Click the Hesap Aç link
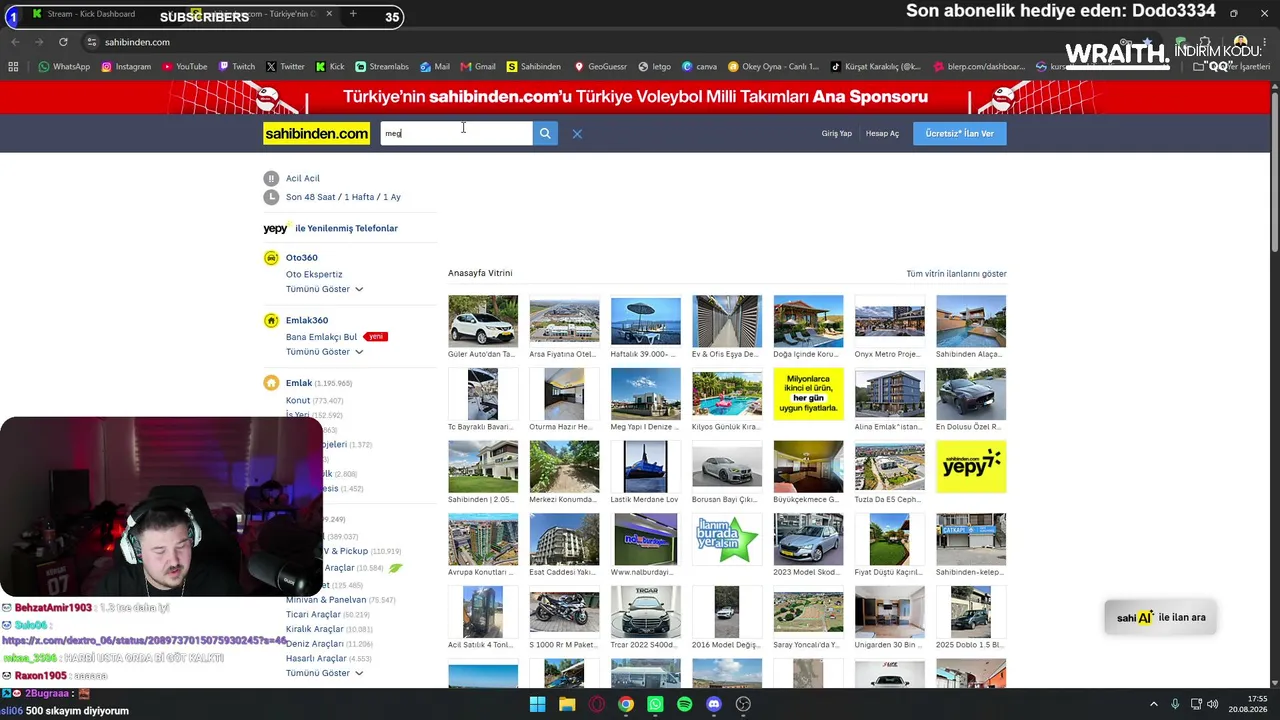This screenshot has width=1280, height=720. [882, 133]
